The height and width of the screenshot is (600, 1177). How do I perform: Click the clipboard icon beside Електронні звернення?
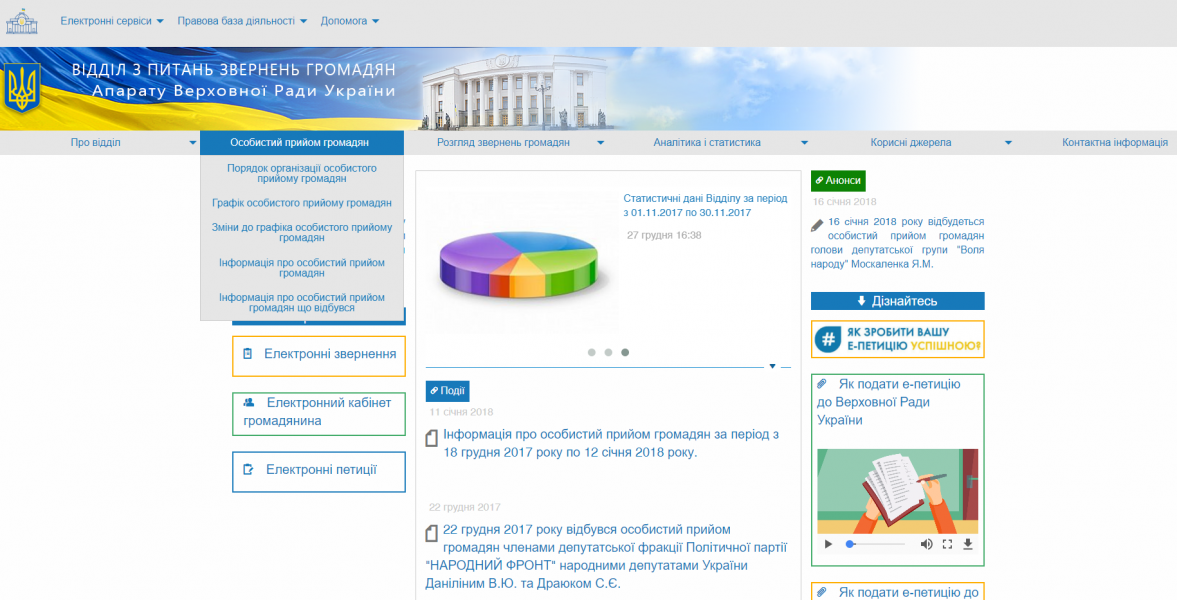(x=248, y=354)
